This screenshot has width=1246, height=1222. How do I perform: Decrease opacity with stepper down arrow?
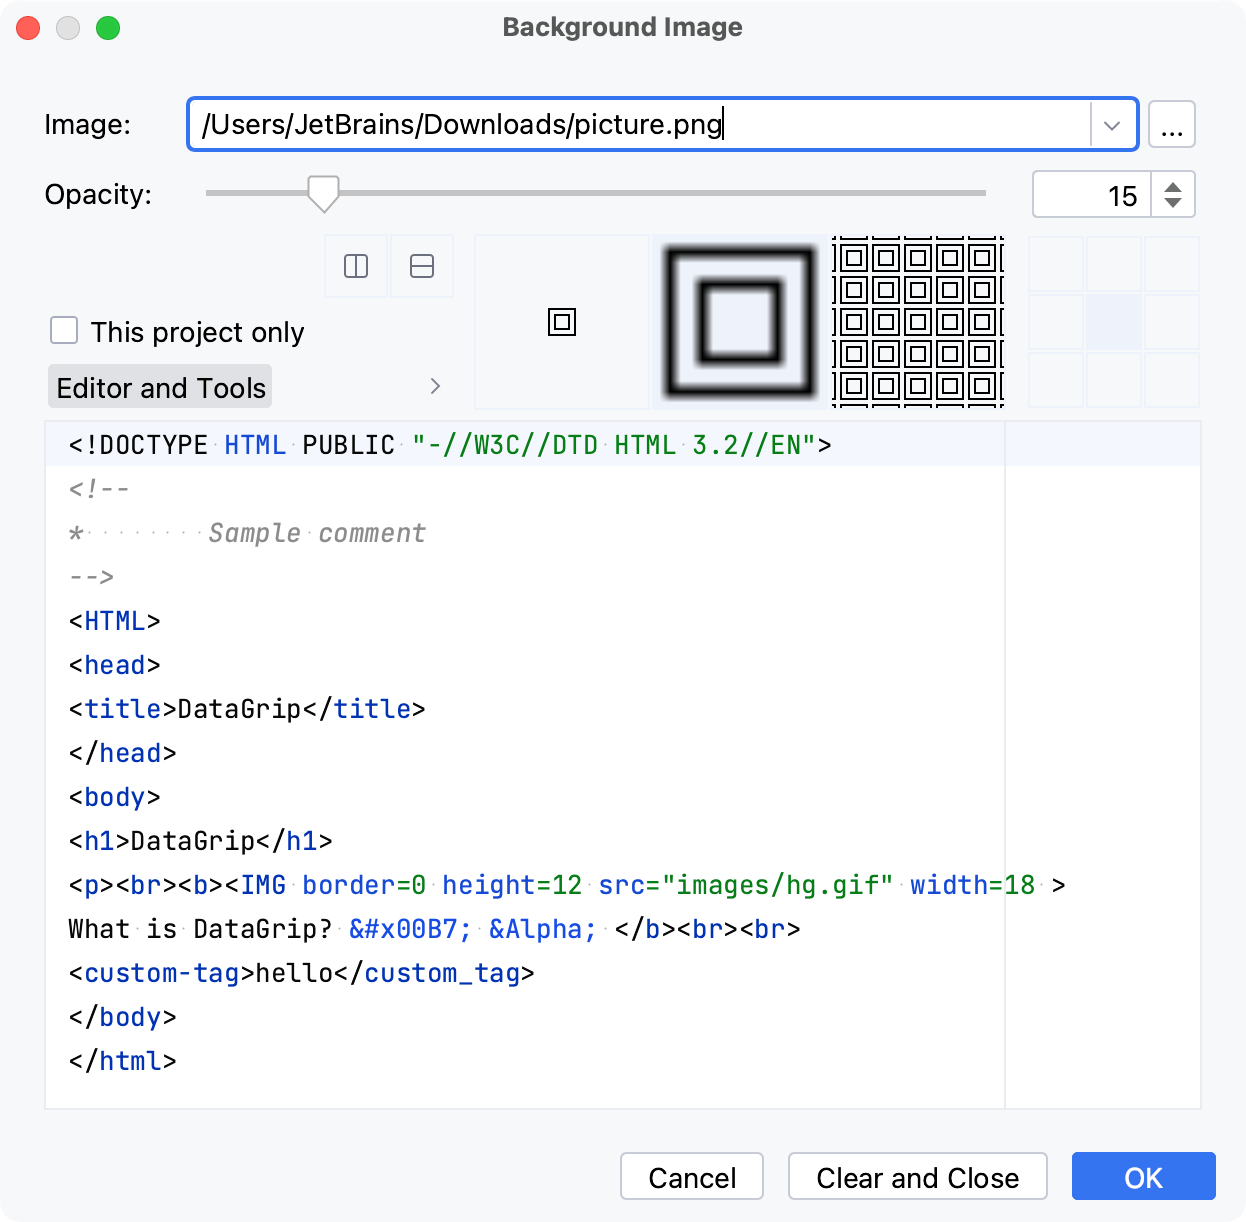1173,203
